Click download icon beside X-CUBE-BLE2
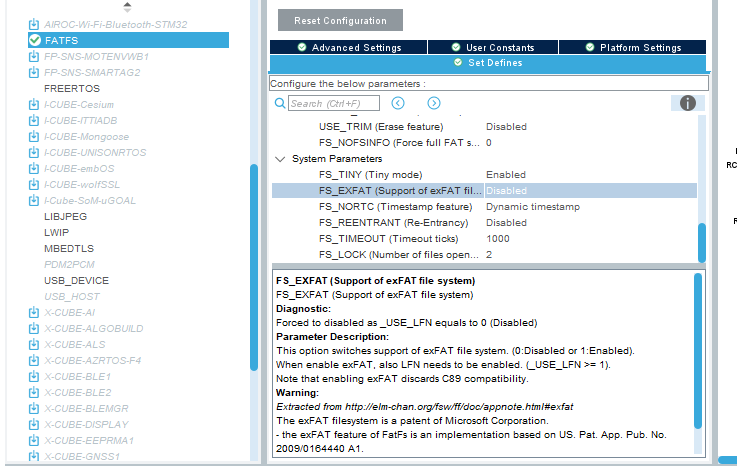 point(34,392)
